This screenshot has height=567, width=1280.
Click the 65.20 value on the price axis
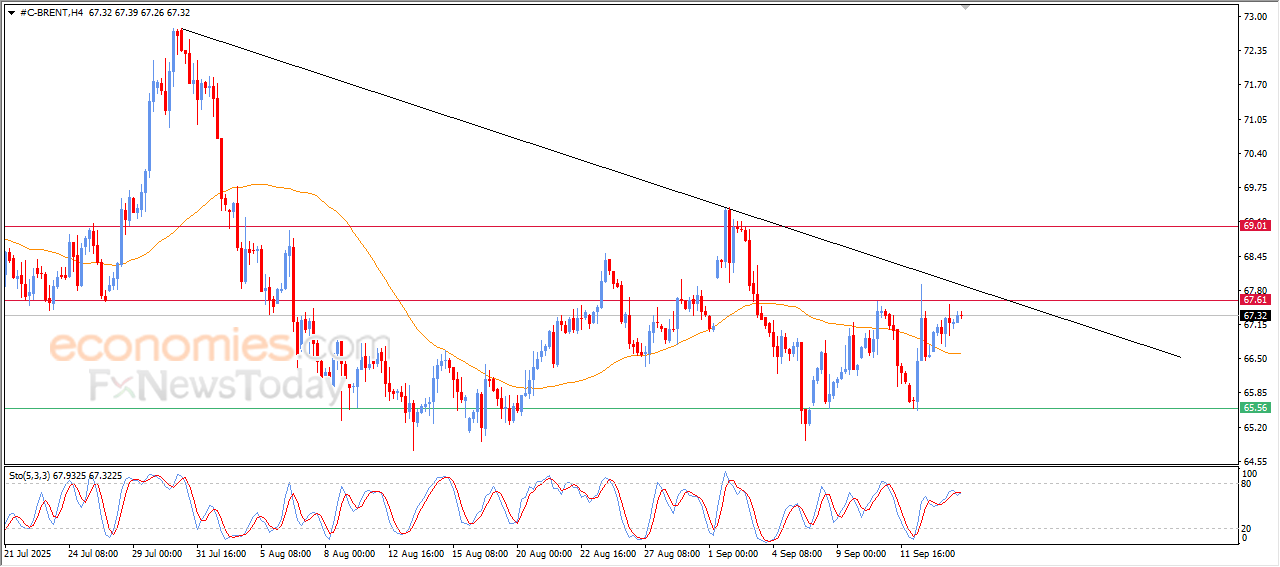point(1257,428)
